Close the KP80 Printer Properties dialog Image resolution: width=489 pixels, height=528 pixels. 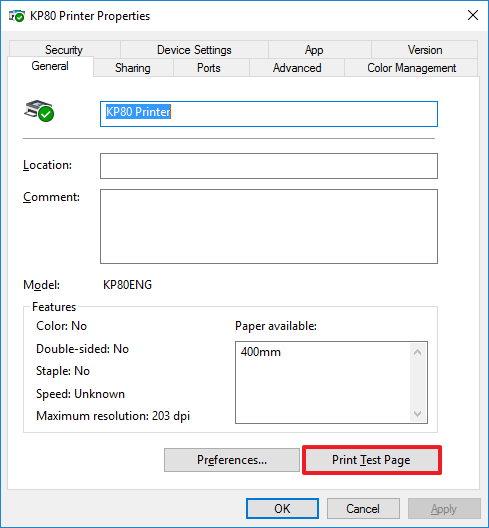coord(473,15)
